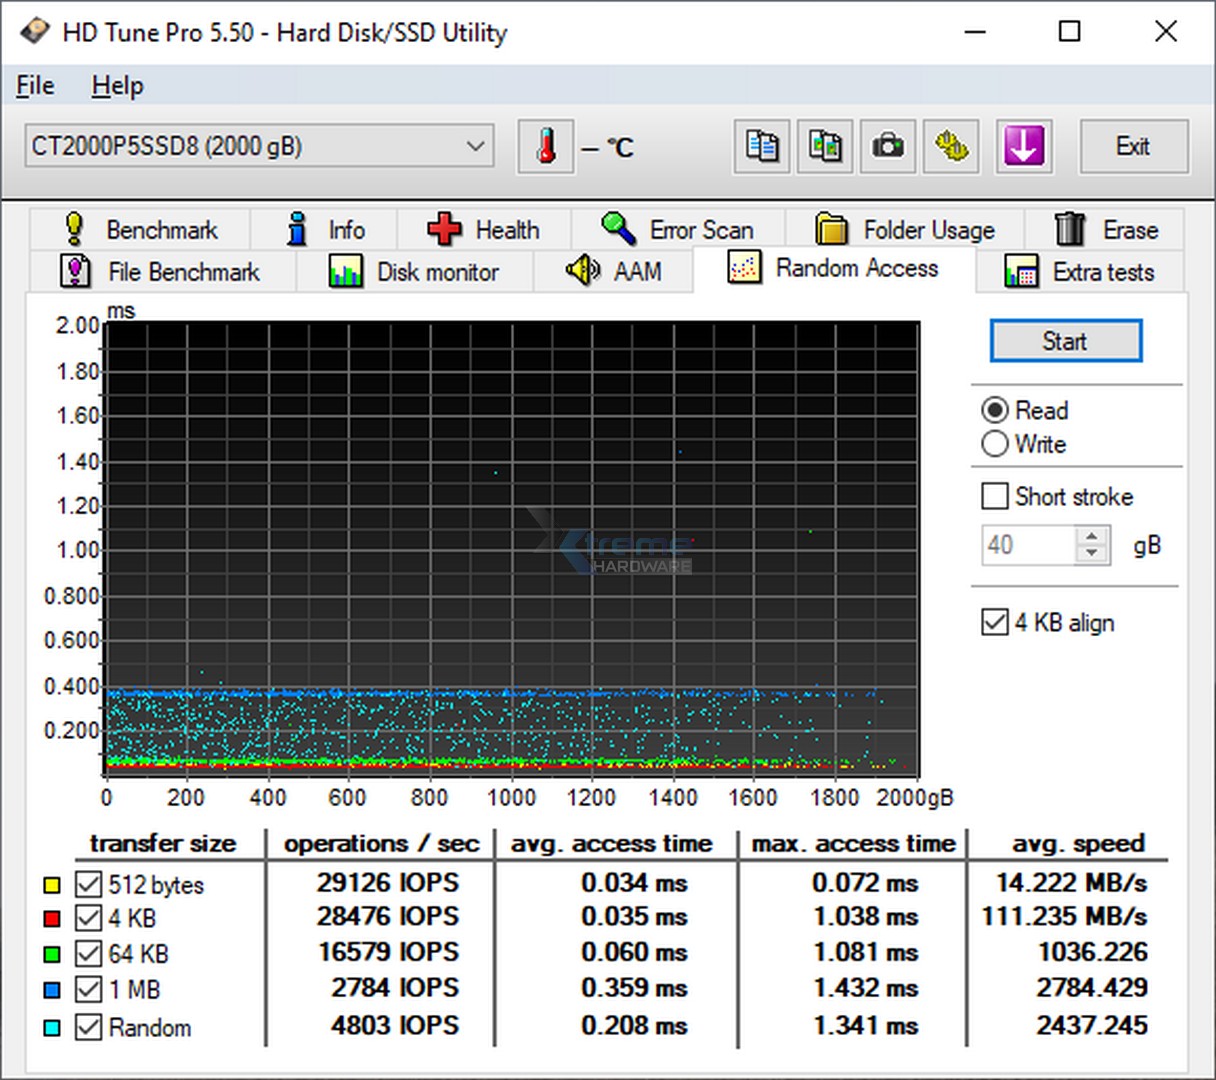This screenshot has width=1216, height=1080.
Task: Click the copy information to clipboard icon
Action: [761, 146]
